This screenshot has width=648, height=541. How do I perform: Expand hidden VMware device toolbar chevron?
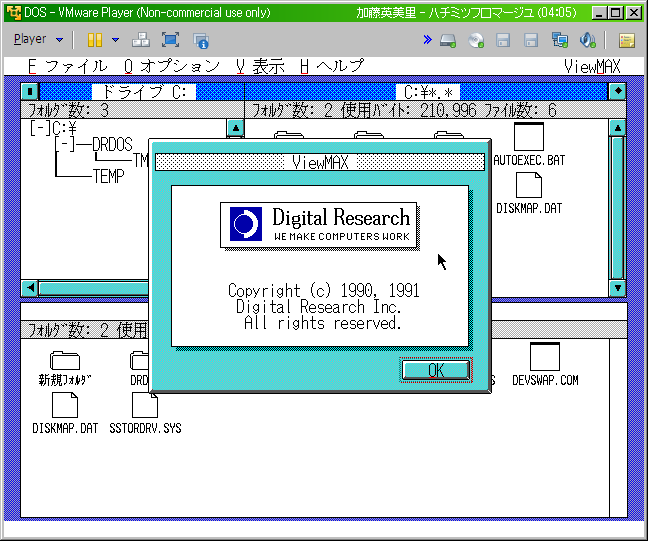click(x=427, y=40)
